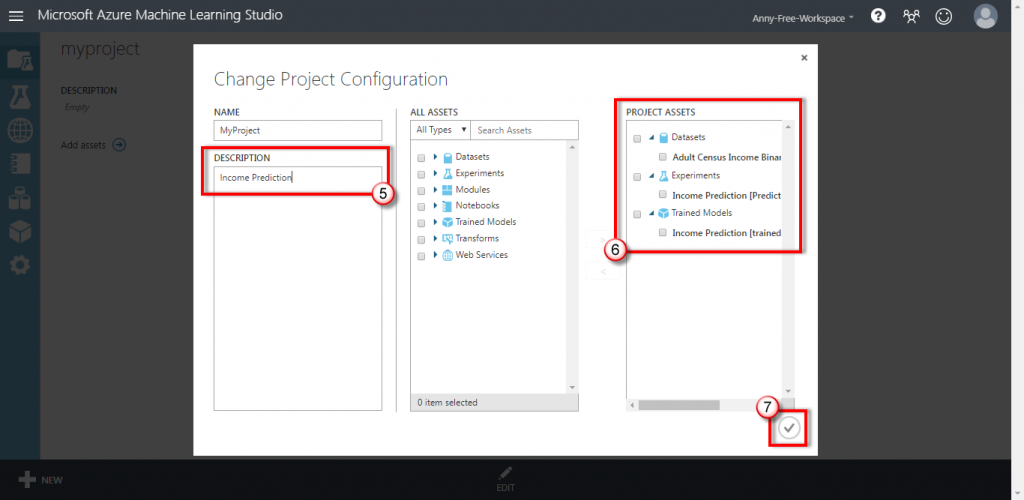This screenshot has height=500, width=1024.
Task: Expand the Web Services tree node
Action: 435,255
